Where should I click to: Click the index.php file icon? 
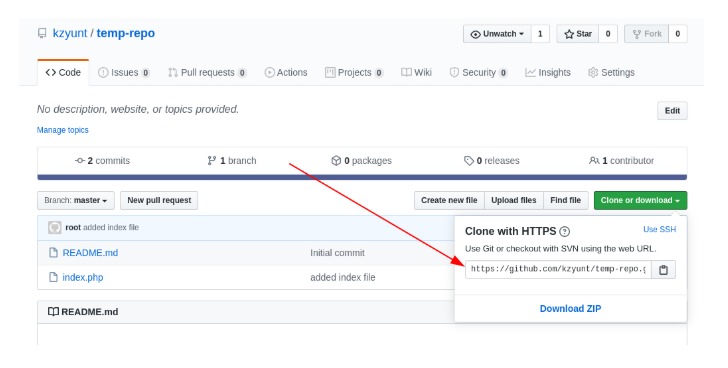pyautogui.click(x=53, y=277)
